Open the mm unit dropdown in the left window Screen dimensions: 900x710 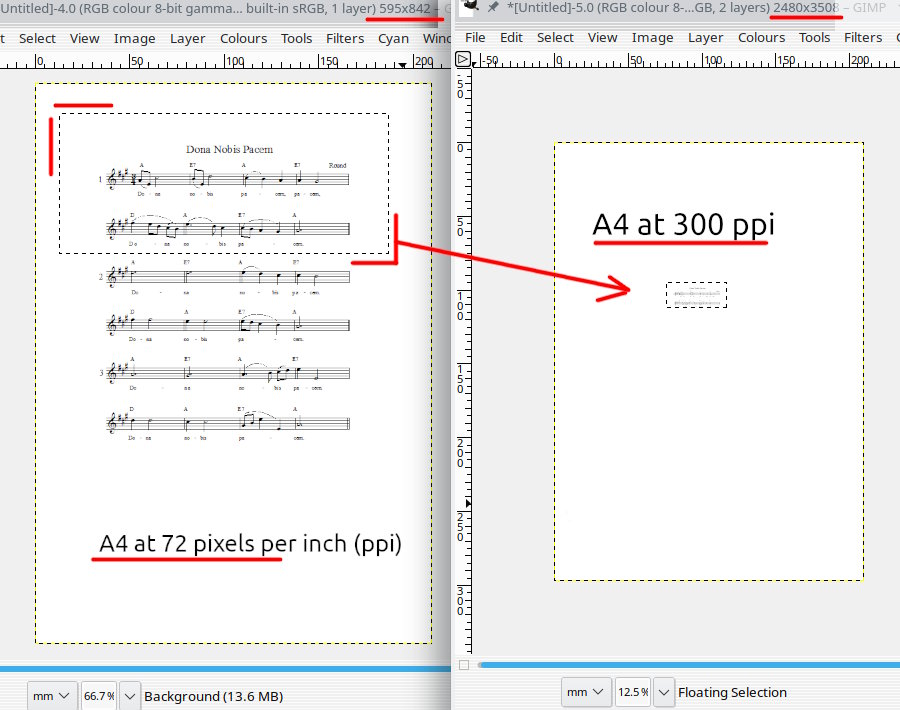tap(52, 696)
